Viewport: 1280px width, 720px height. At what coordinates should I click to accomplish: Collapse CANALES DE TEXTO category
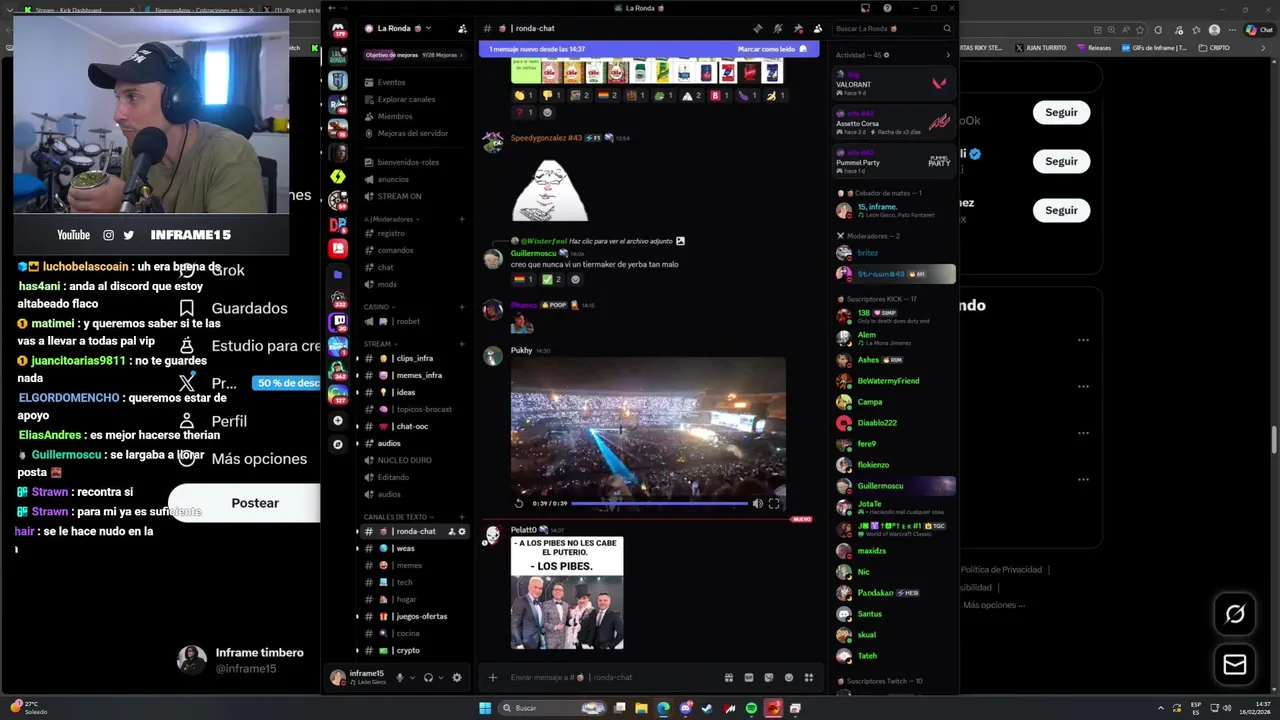coord(398,517)
